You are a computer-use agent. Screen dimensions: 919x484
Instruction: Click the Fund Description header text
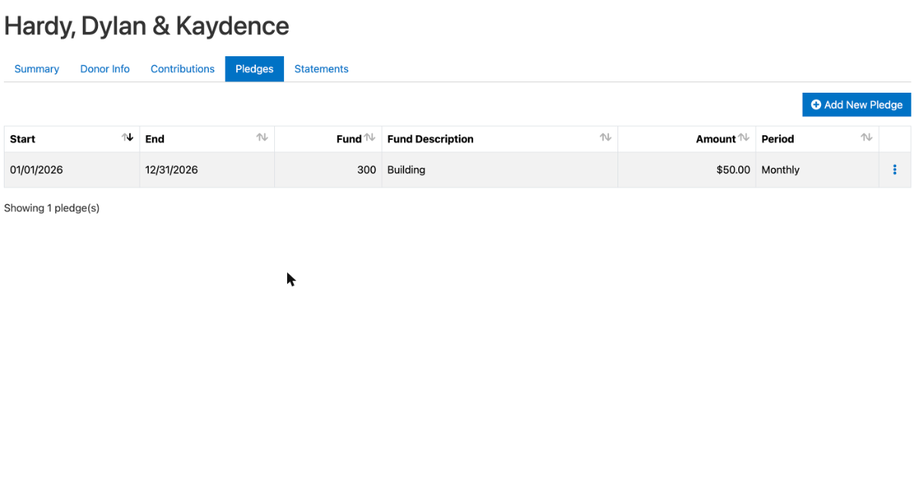pyautogui.click(x=430, y=139)
